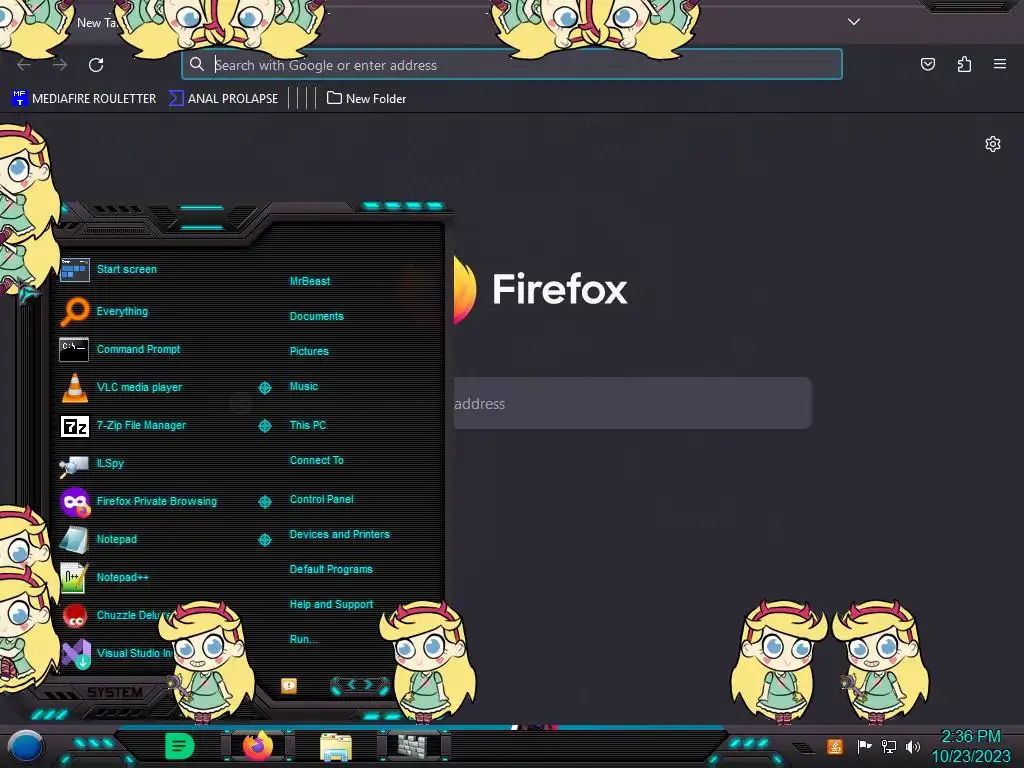Go back using the back arrow
1024x768 pixels.
click(24, 65)
